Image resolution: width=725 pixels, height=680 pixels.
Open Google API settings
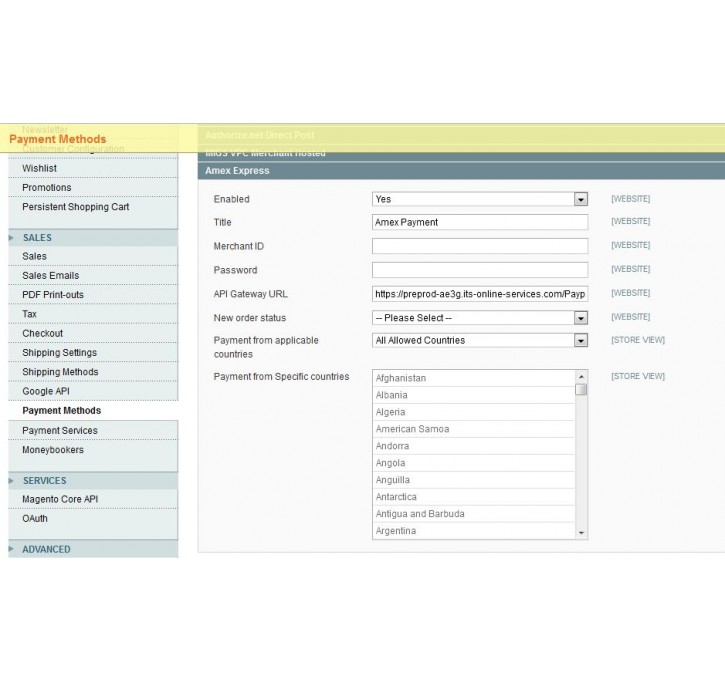(92, 392)
